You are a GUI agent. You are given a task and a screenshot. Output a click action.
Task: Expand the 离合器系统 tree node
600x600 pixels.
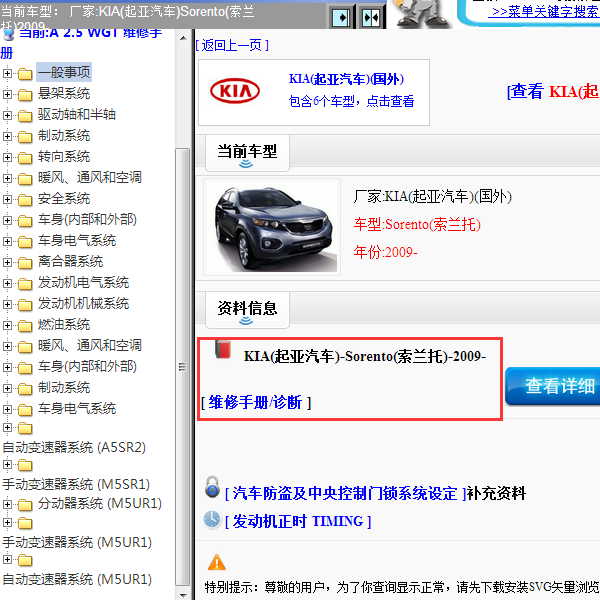tap(7, 262)
